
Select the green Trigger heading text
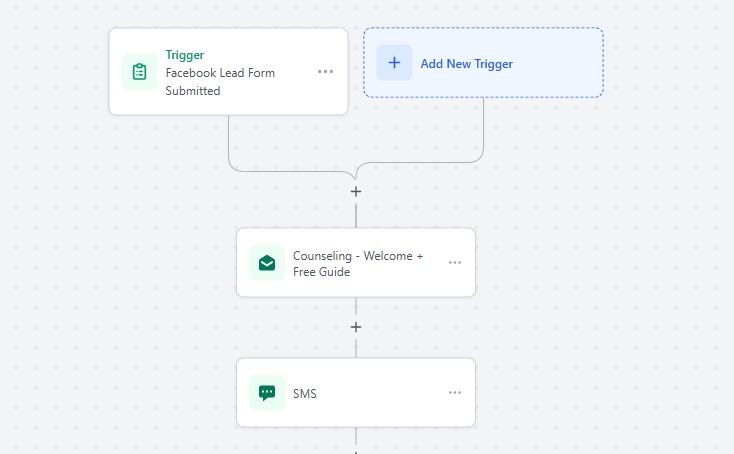click(x=185, y=55)
